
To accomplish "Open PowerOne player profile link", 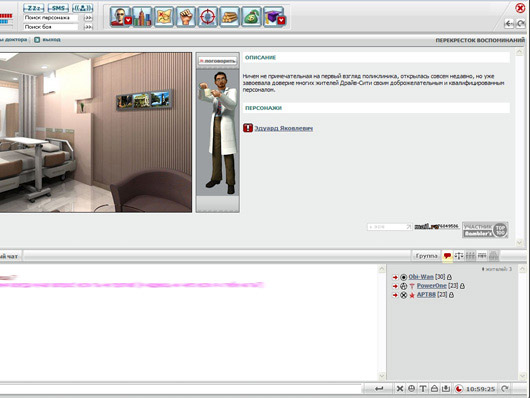I will (431, 286).
